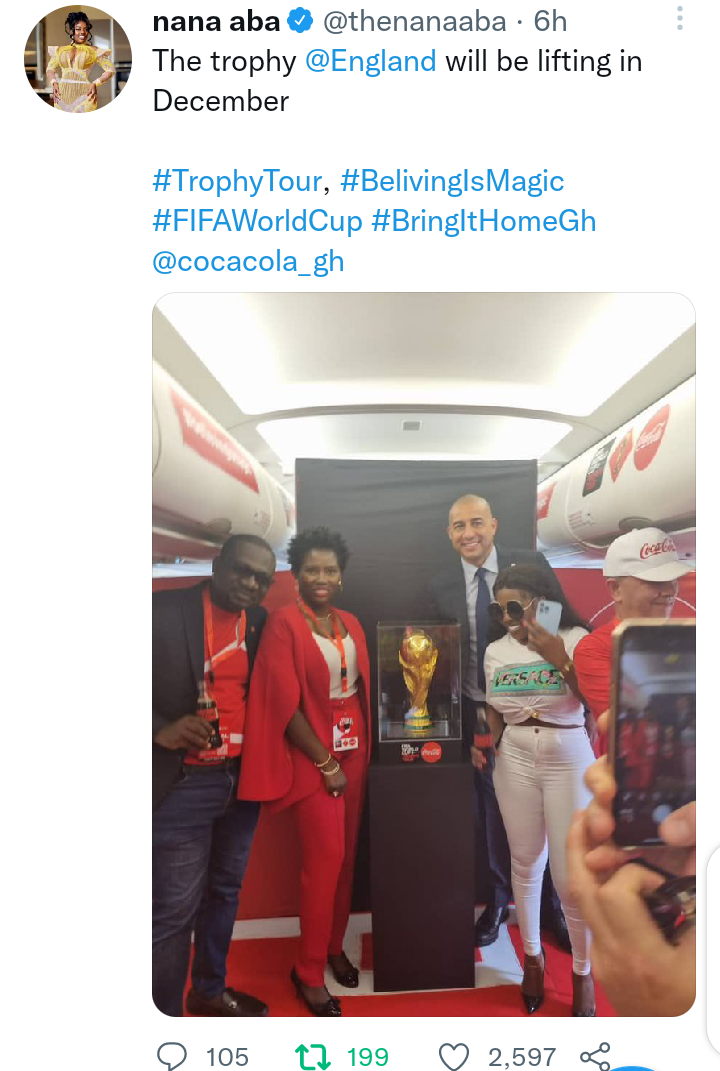Tap the share icon
The width and height of the screenshot is (720, 1071).
pyautogui.click(x=594, y=1057)
